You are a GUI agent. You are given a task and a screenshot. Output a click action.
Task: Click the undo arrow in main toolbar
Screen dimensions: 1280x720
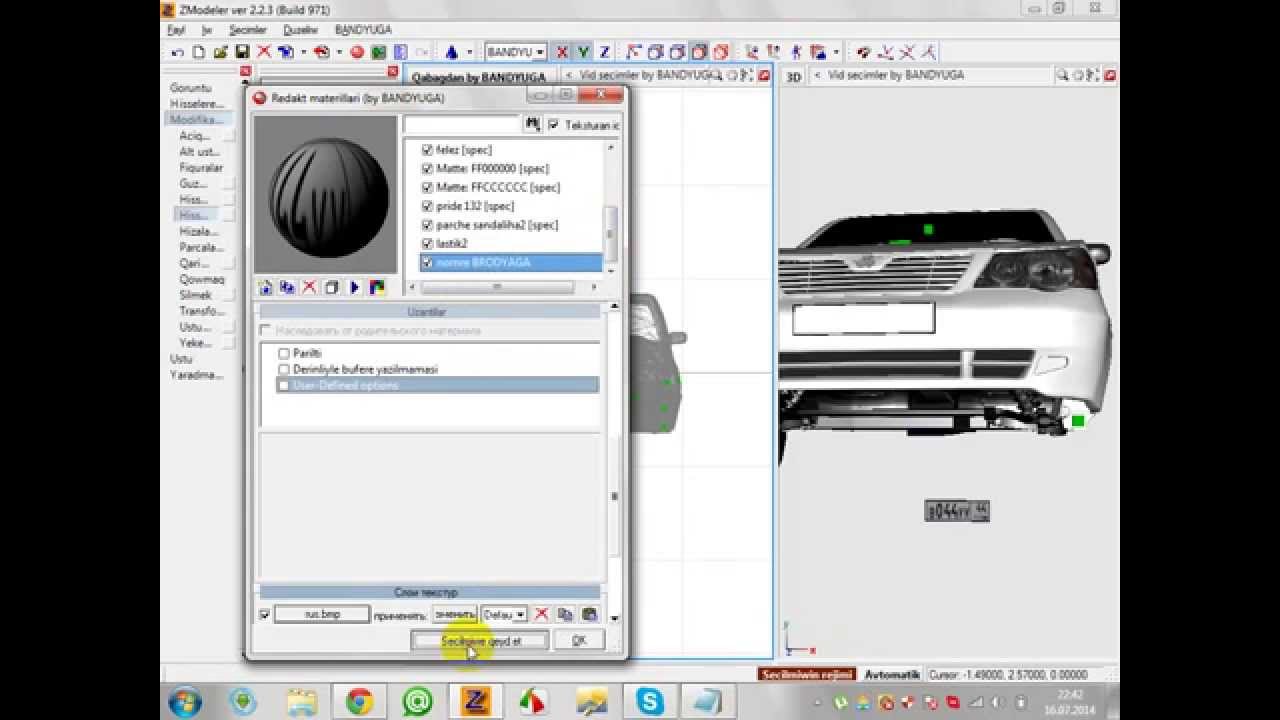(x=178, y=52)
